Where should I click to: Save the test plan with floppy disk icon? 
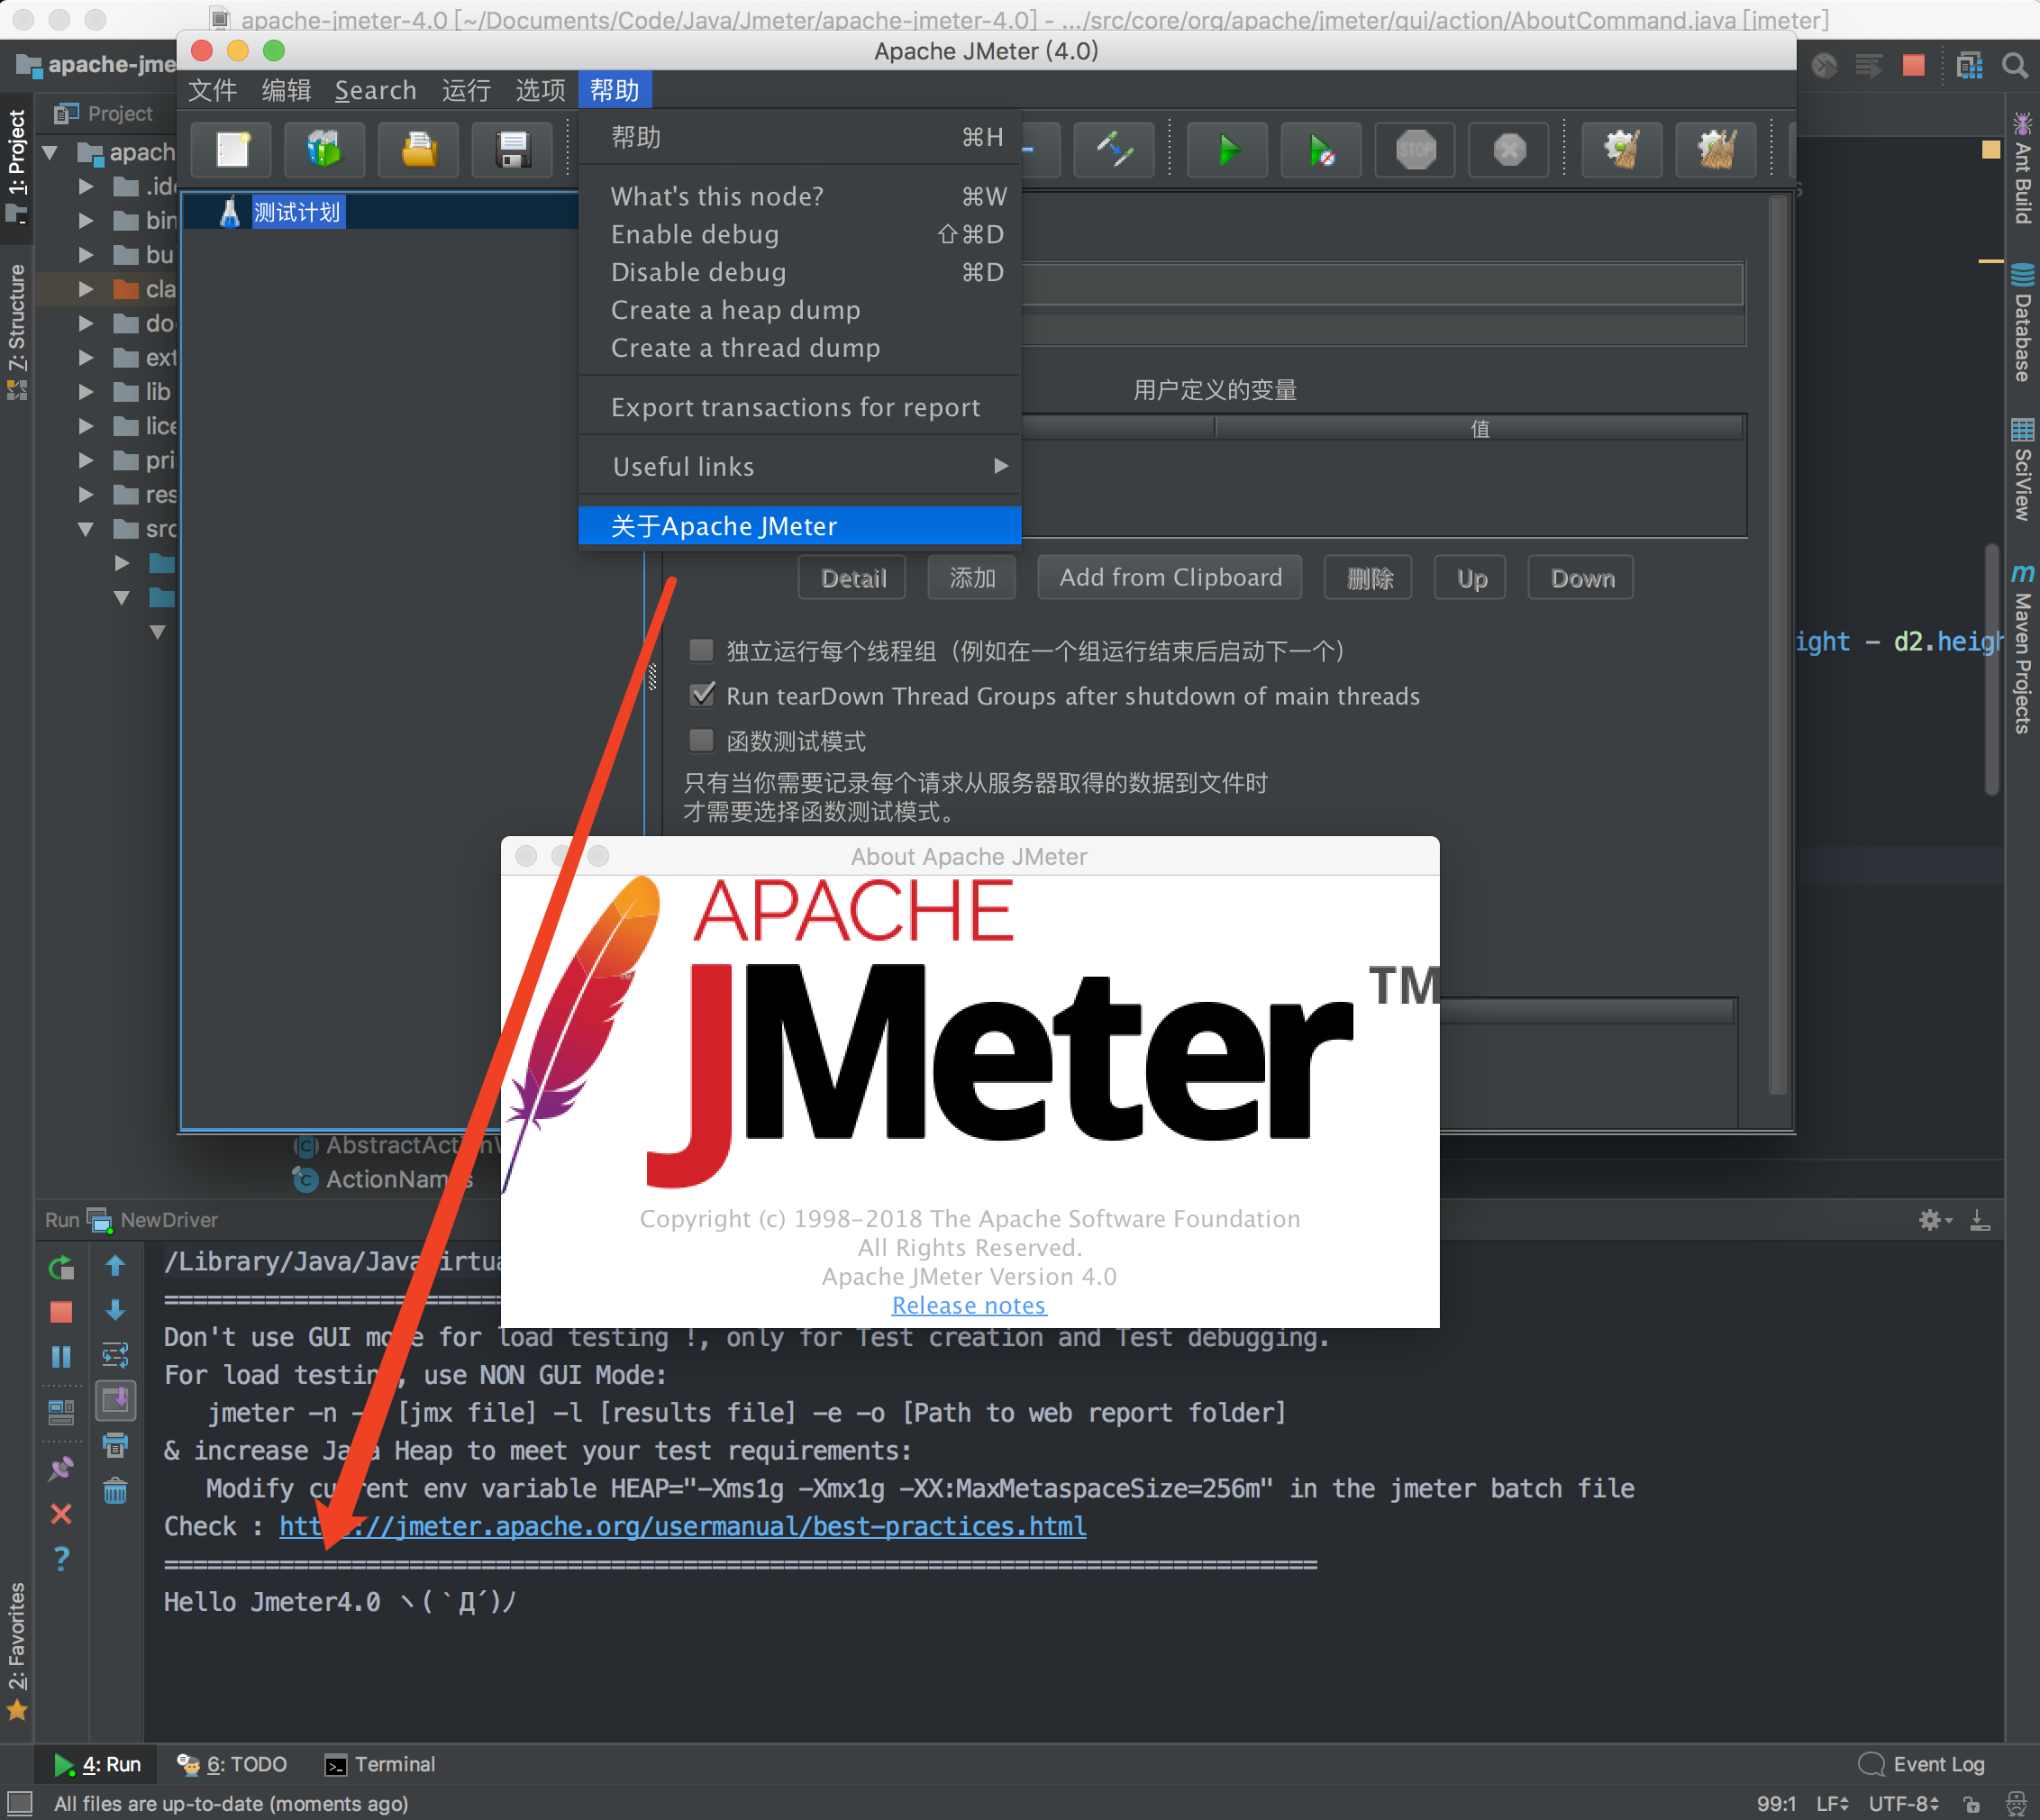click(512, 150)
